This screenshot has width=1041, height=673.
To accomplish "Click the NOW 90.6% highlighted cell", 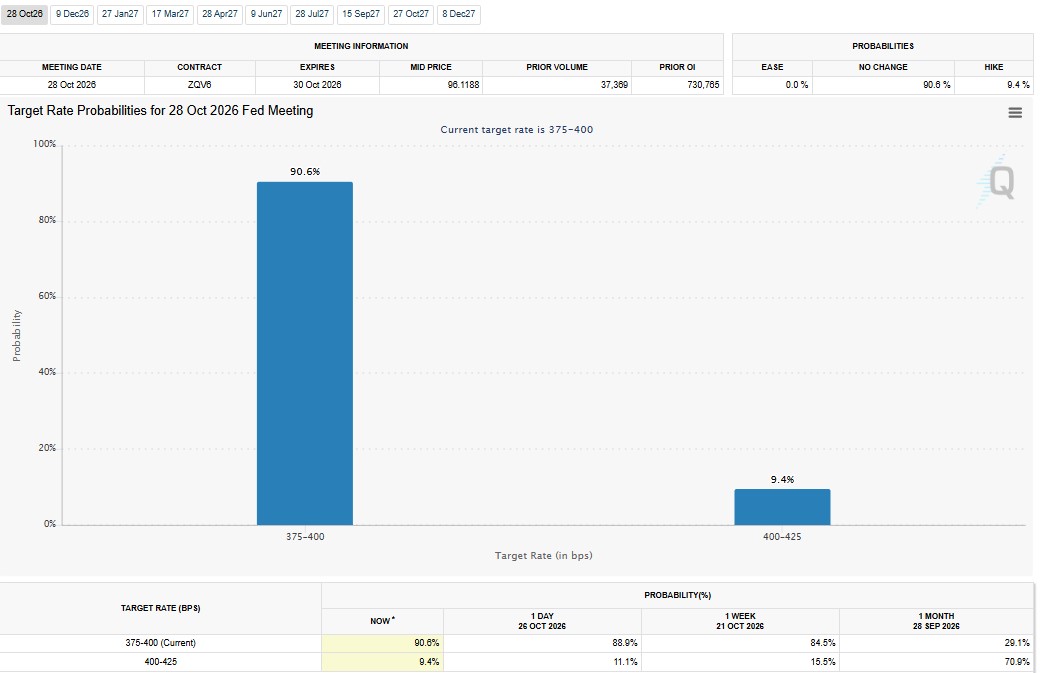I will pyautogui.click(x=382, y=642).
